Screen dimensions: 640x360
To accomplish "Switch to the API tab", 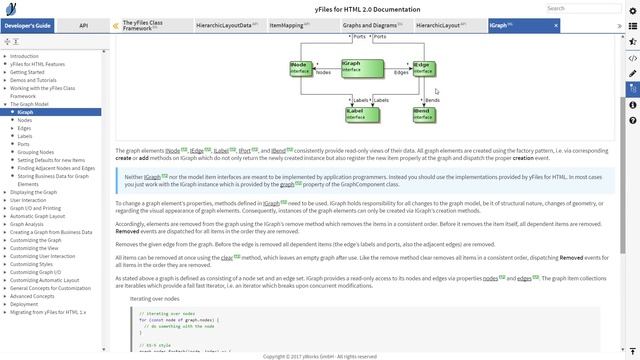I will pyautogui.click(x=83, y=26).
